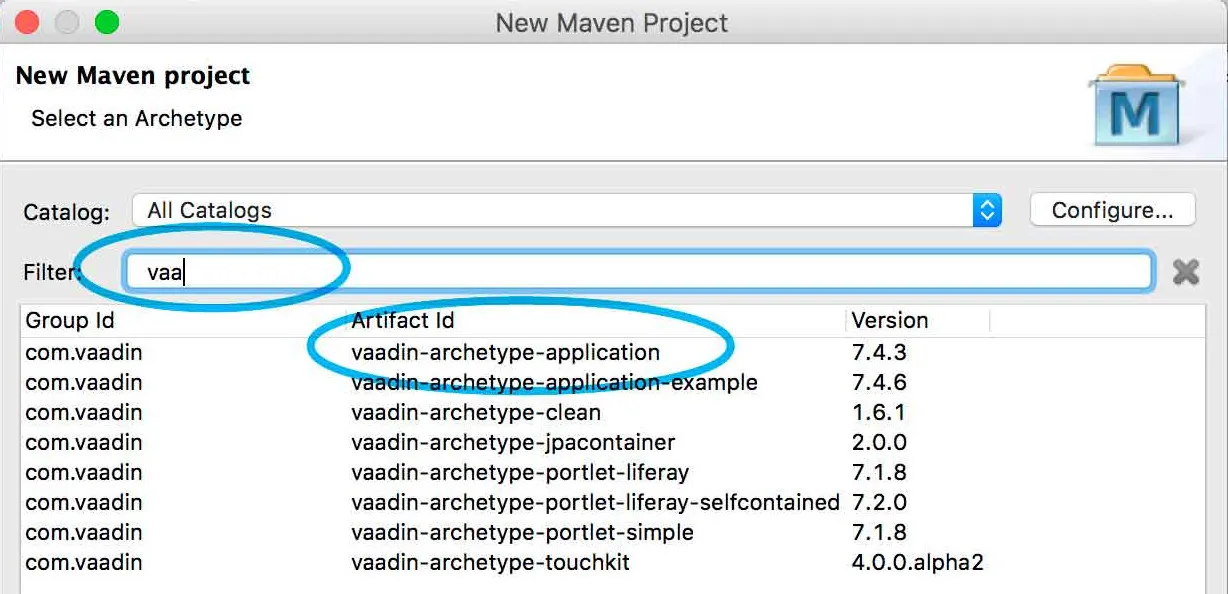Select vaadin-archetype-application row
This screenshot has height=594, width=1228.
coord(505,352)
